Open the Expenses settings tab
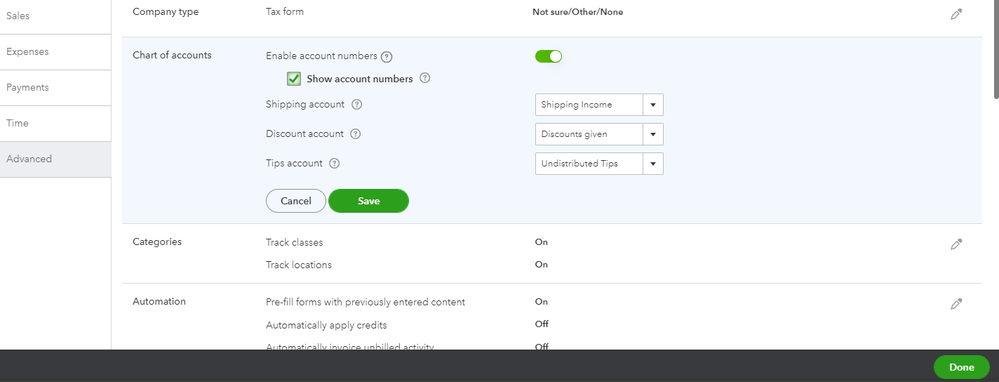The width and height of the screenshot is (999, 382). pos(55,52)
